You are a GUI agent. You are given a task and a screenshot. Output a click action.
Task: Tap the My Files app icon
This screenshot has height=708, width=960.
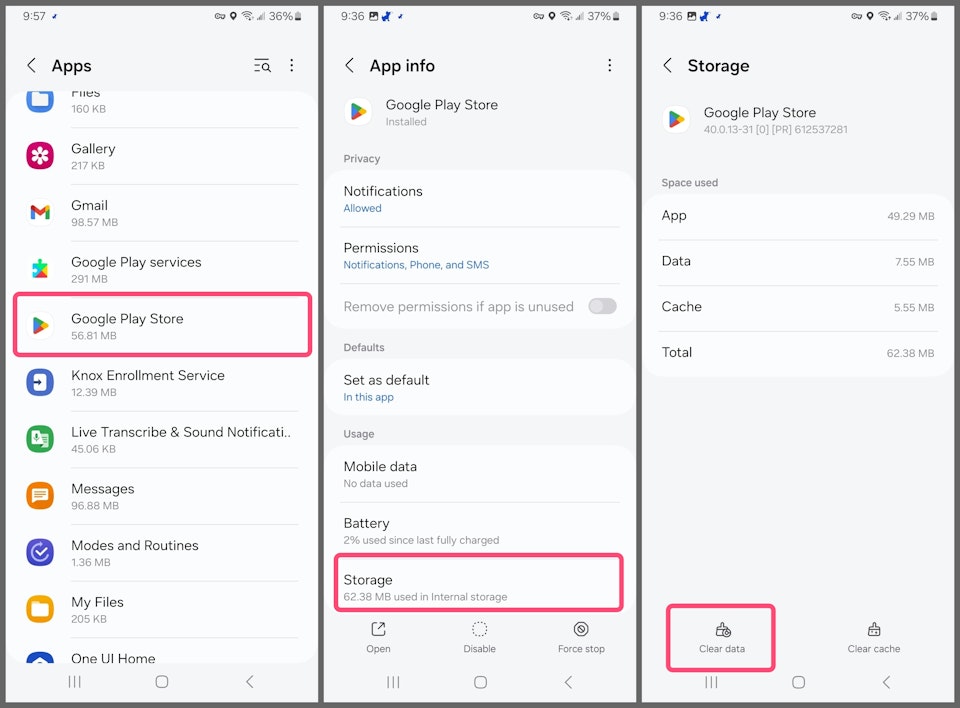click(40, 609)
